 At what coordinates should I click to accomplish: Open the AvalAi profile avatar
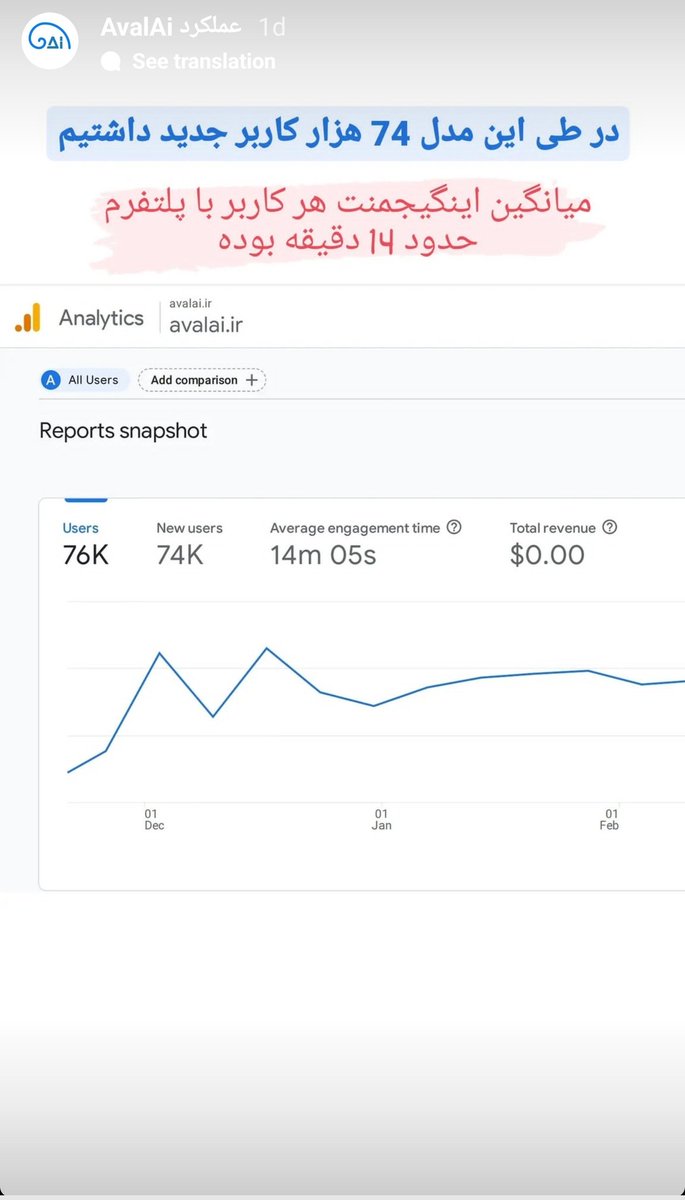coord(50,41)
